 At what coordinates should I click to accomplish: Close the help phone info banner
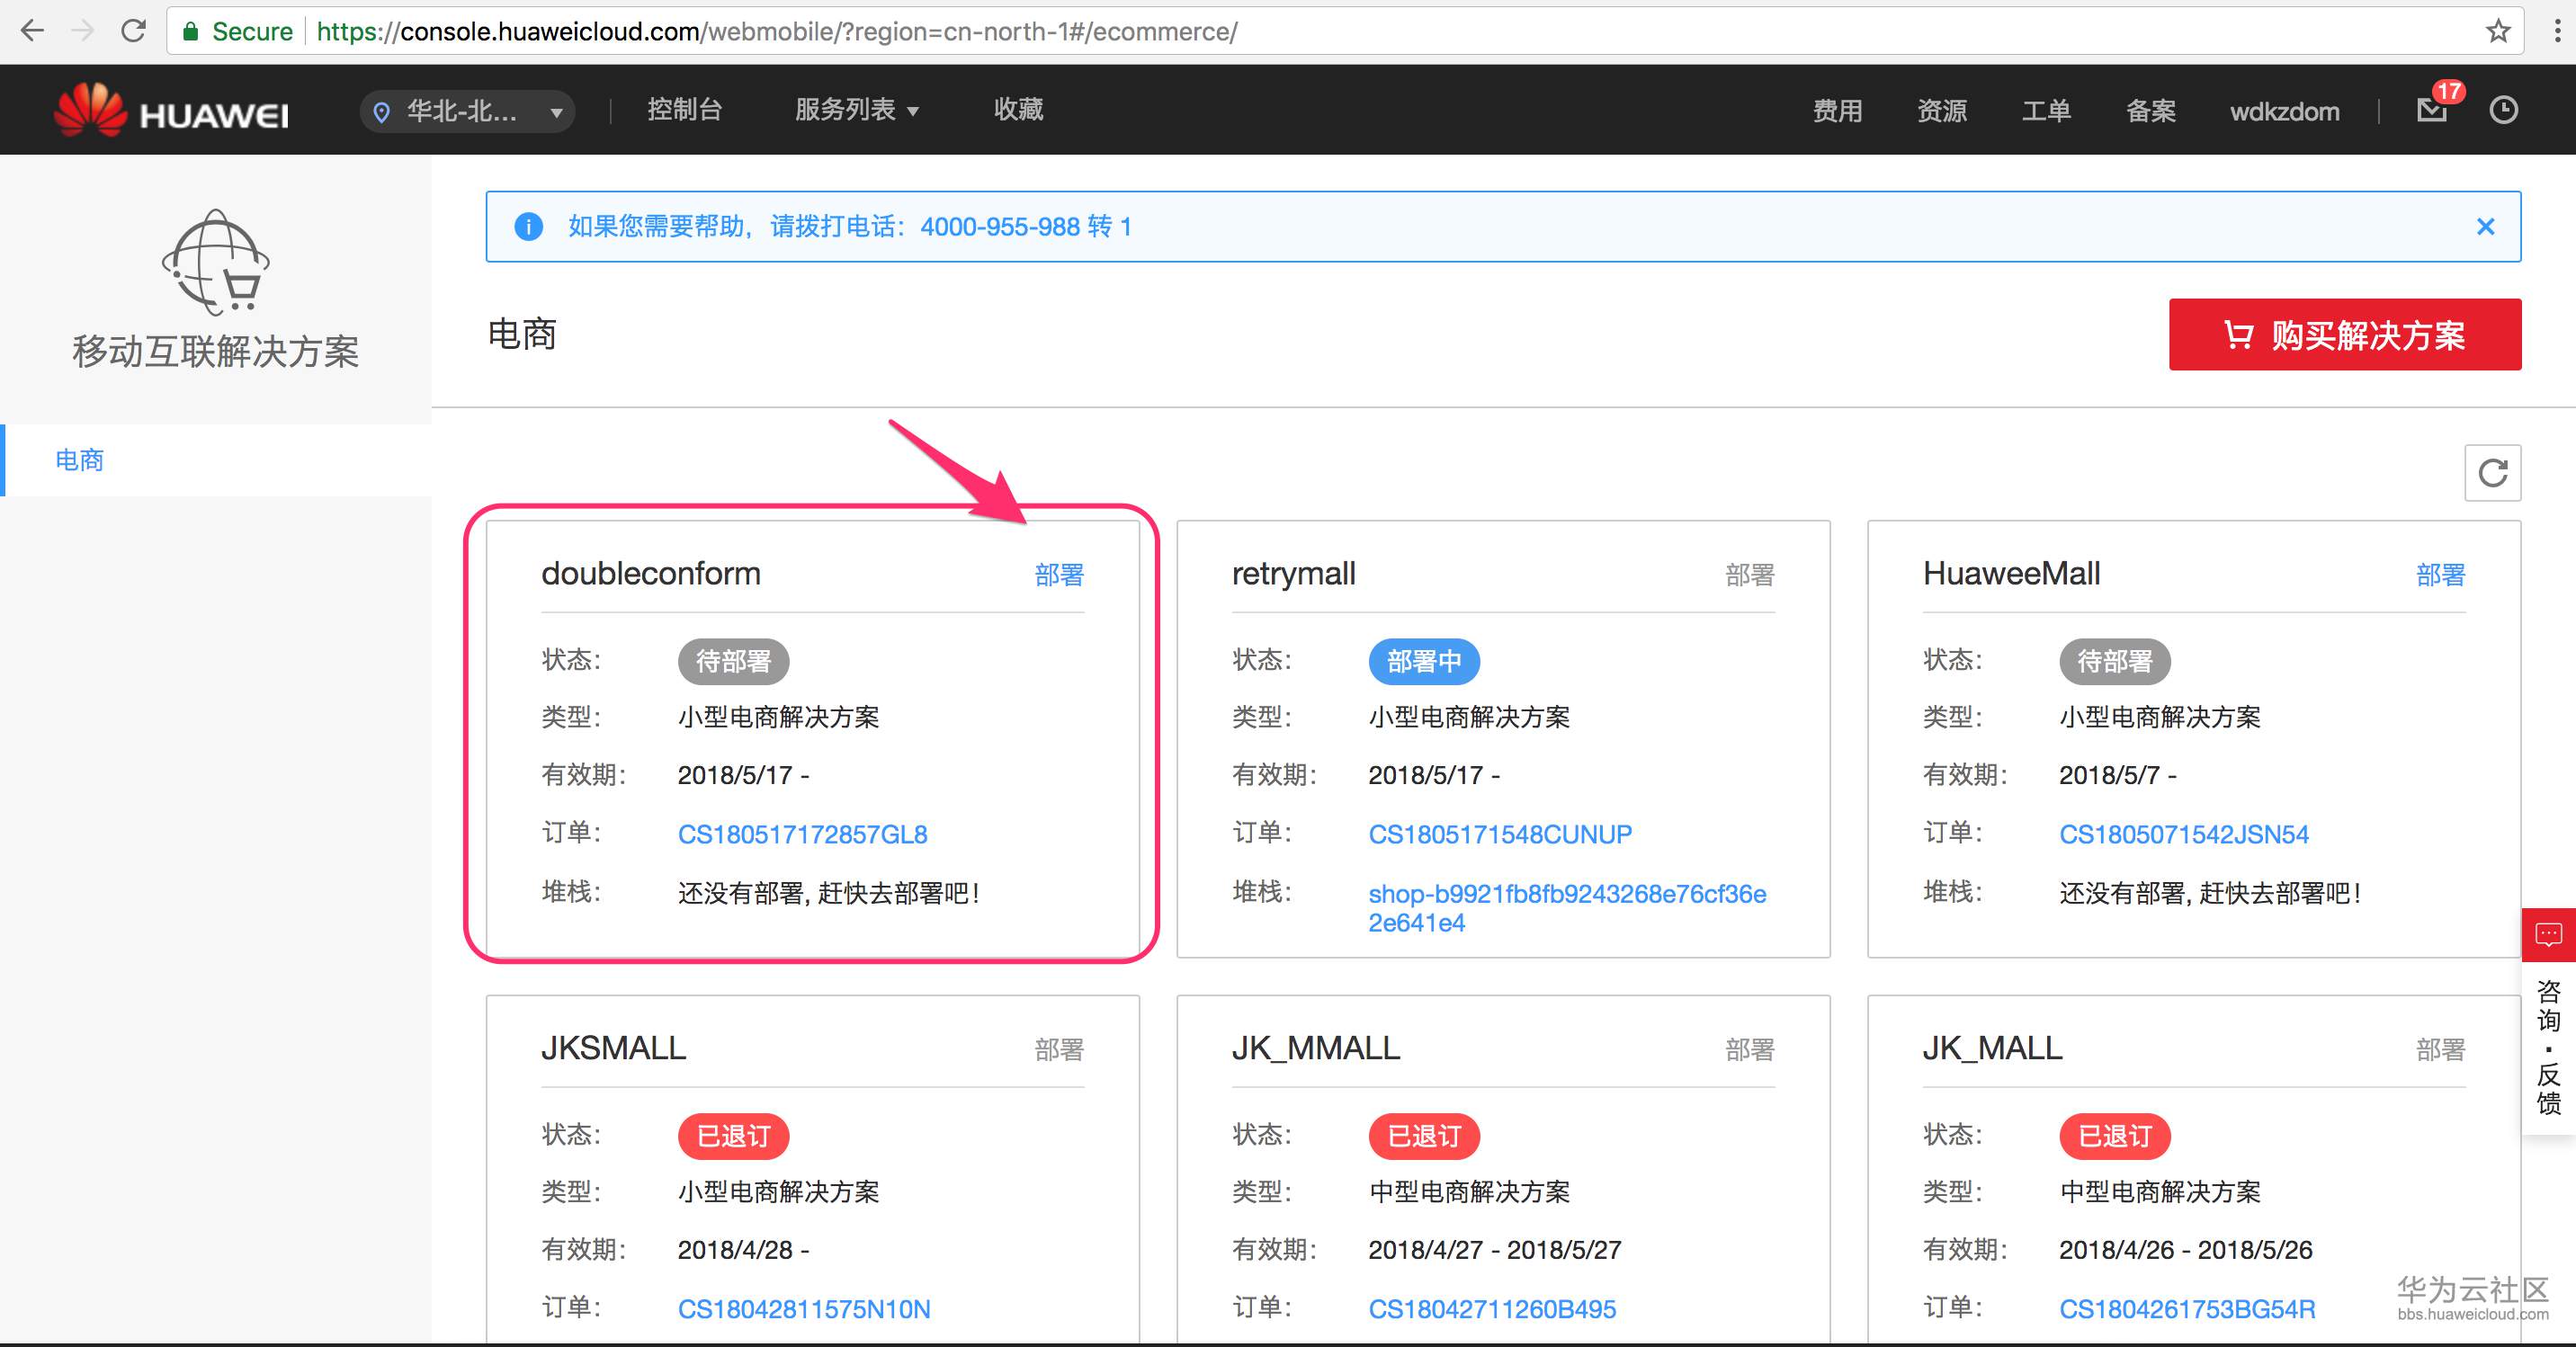click(2485, 227)
